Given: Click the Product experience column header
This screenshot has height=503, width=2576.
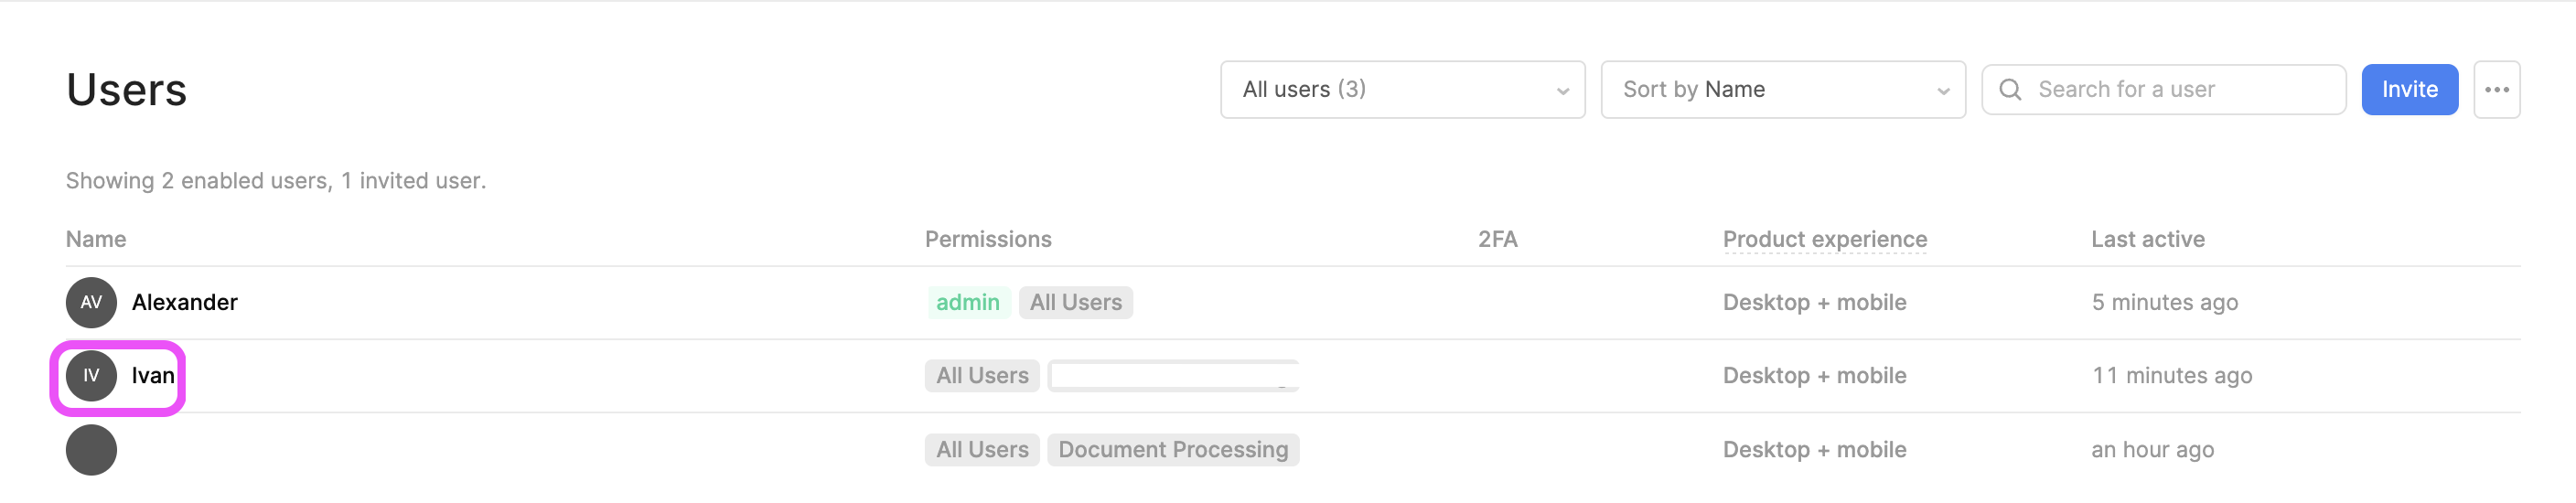Looking at the screenshot, I should (x=1824, y=239).
